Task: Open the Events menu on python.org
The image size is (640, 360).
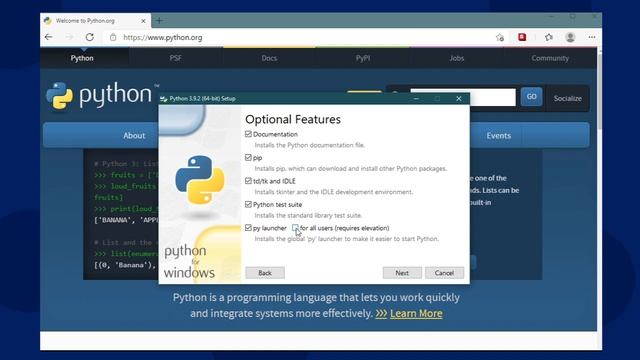Action: point(498,136)
